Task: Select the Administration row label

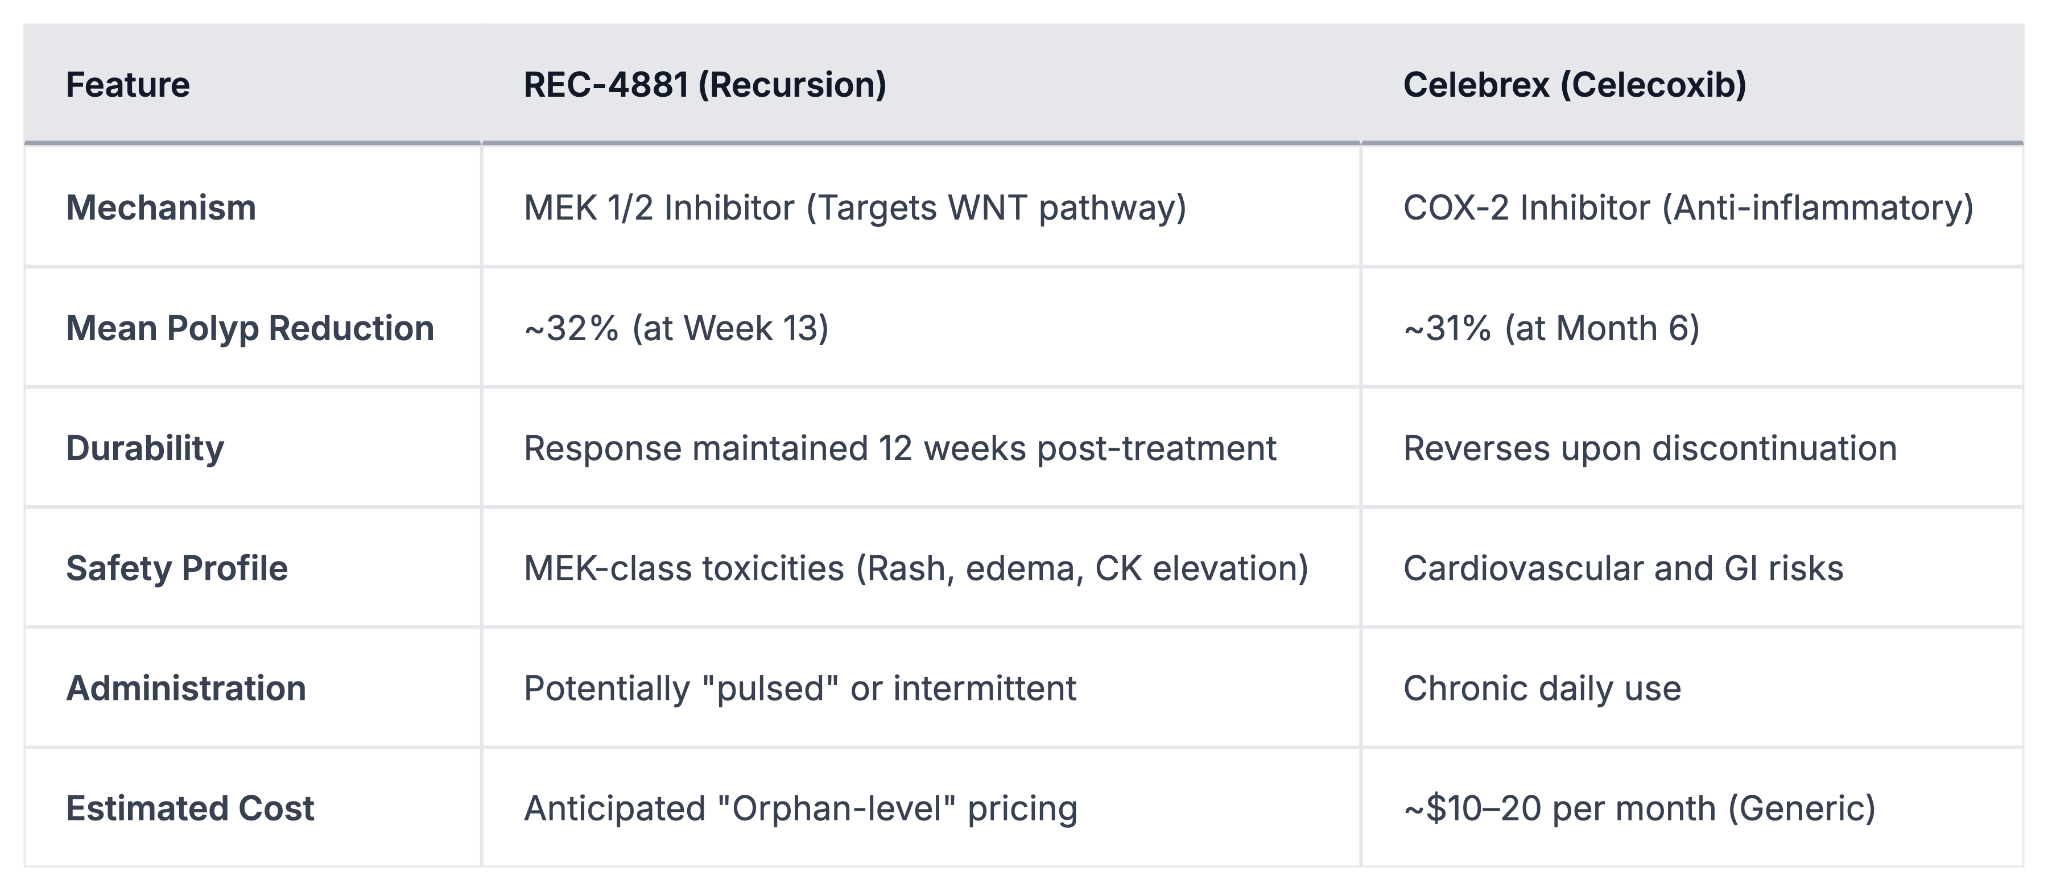Action: [x=186, y=688]
